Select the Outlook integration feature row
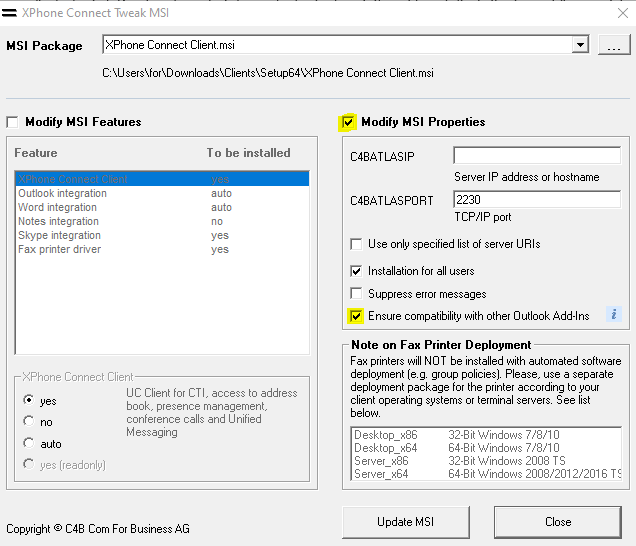Image resolution: width=636 pixels, height=546 pixels. point(162,193)
